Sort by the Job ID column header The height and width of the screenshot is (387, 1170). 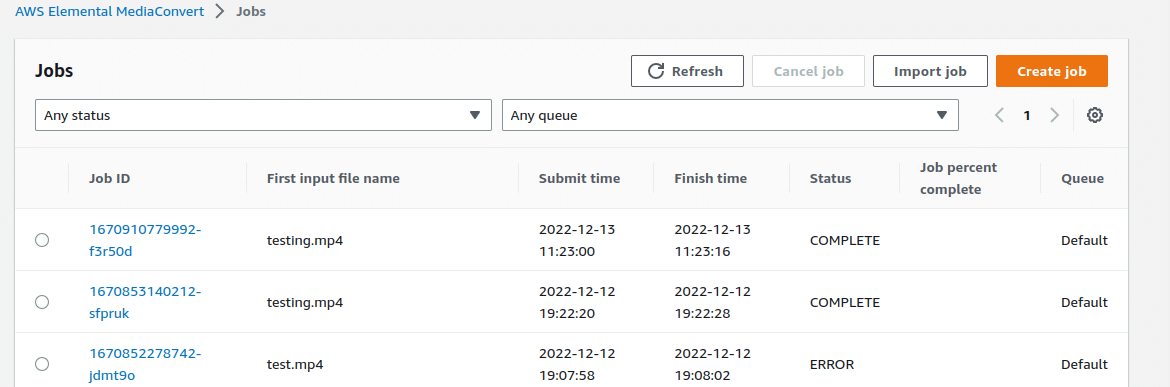coord(110,179)
